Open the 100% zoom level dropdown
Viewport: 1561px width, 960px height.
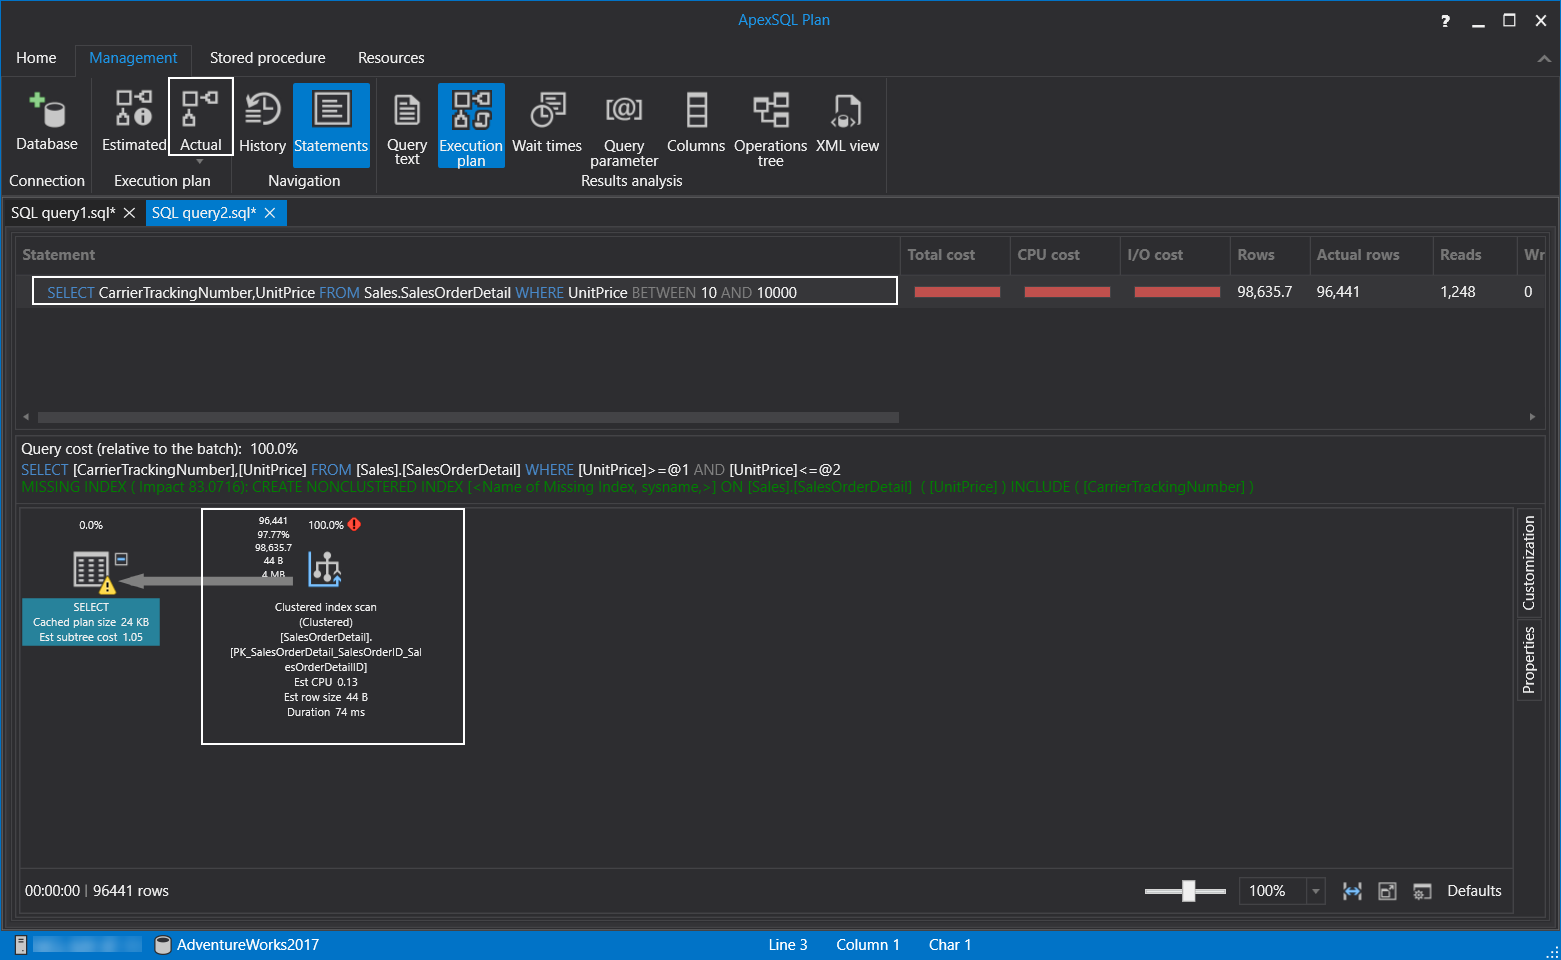(x=1316, y=891)
